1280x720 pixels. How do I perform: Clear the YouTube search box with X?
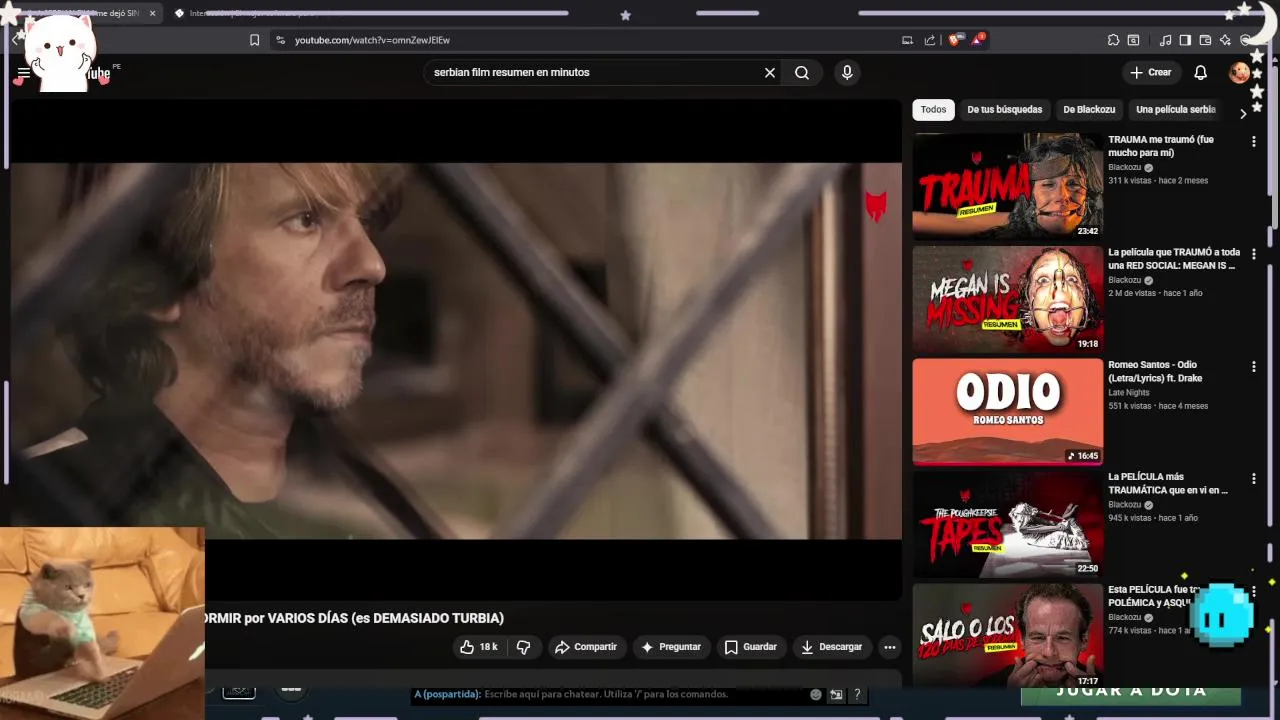pyautogui.click(x=770, y=73)
